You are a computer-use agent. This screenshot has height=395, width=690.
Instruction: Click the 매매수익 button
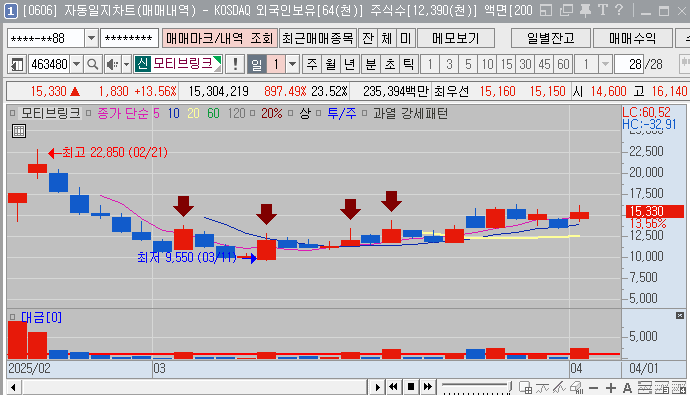[632, 38]
